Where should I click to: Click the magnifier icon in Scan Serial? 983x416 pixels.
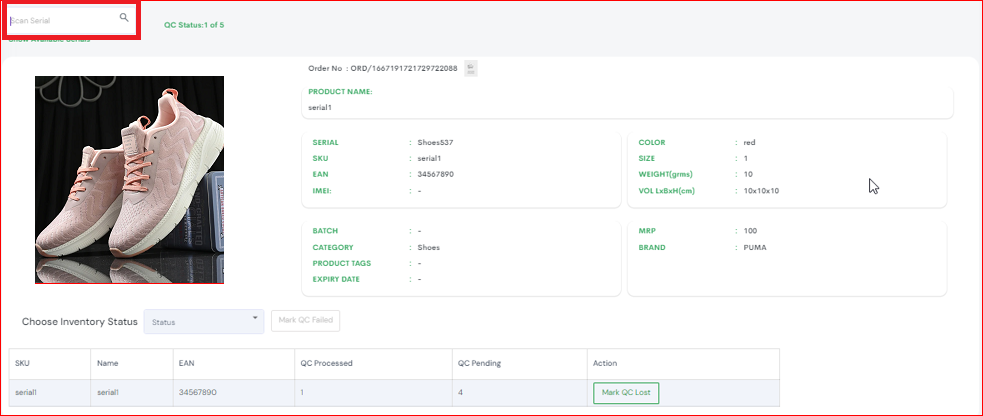pyautogui.click(x=124, y=18)
